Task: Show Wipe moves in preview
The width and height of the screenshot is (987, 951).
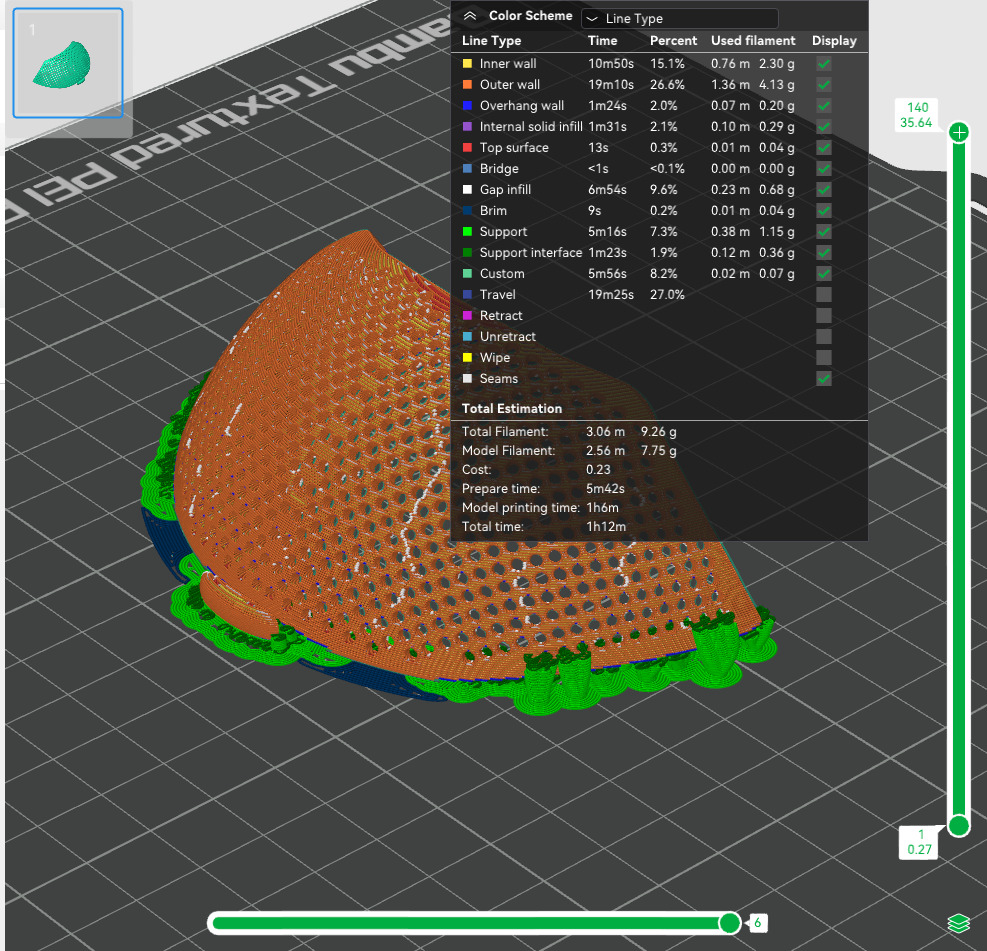Action: (823, 357)
